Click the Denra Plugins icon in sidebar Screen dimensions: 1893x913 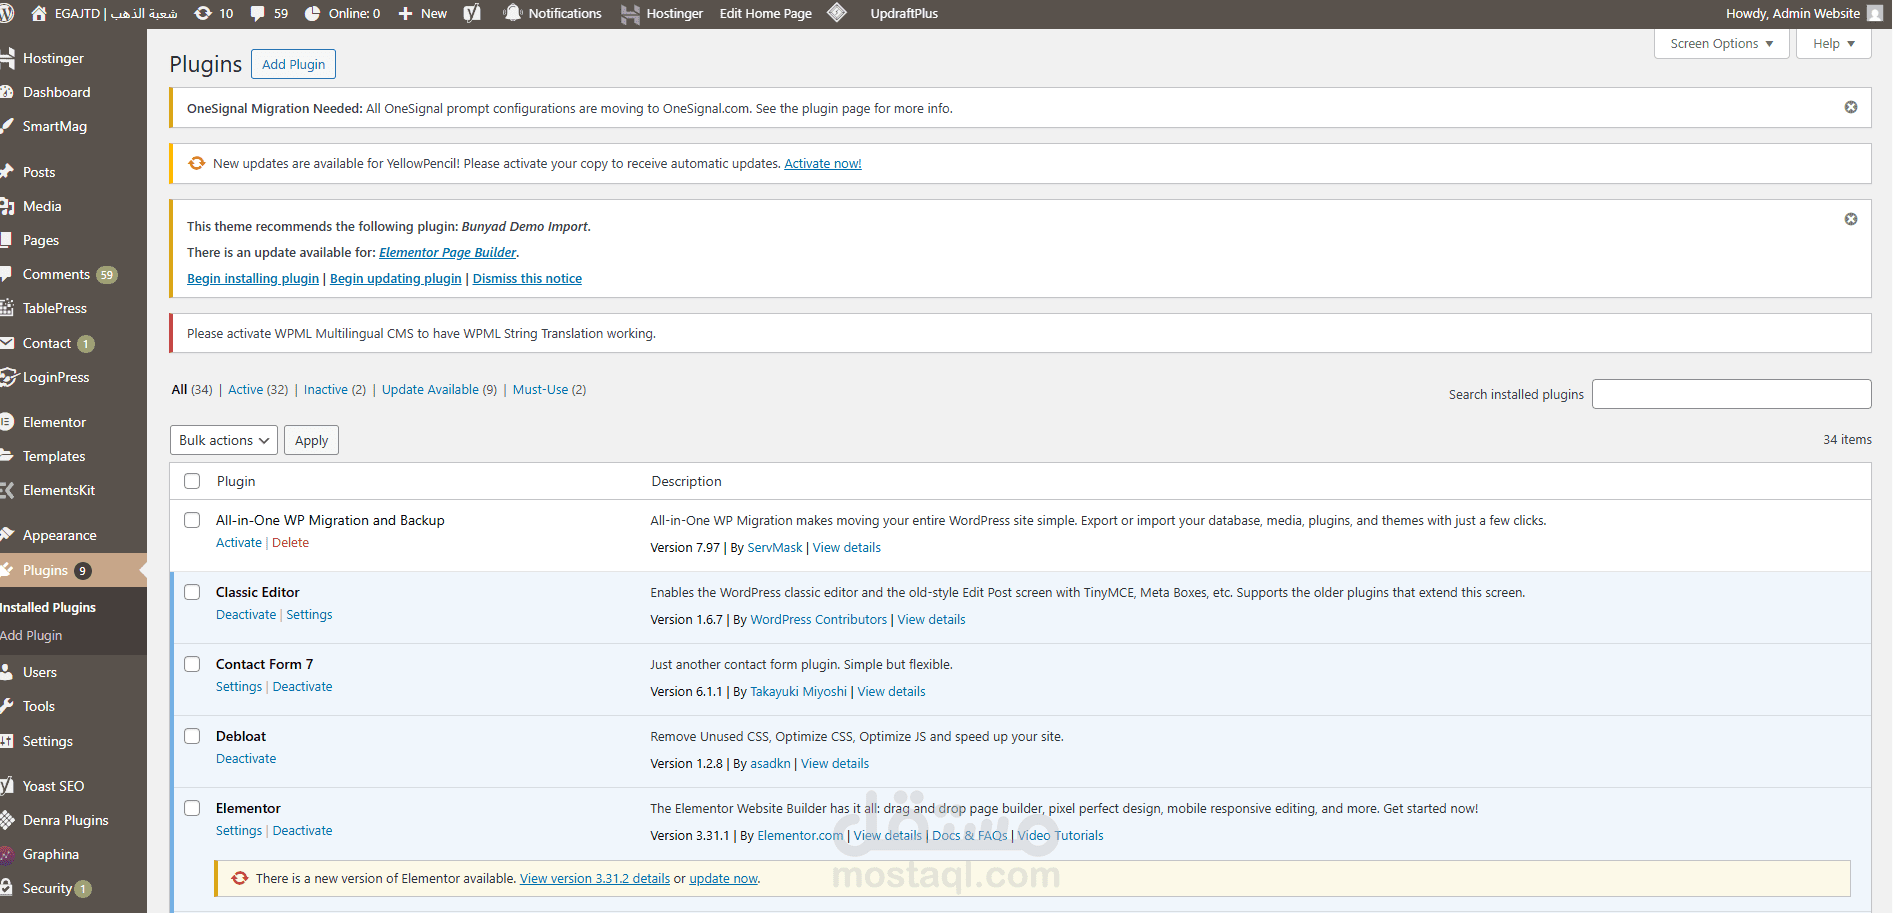[x=7, y=820]
